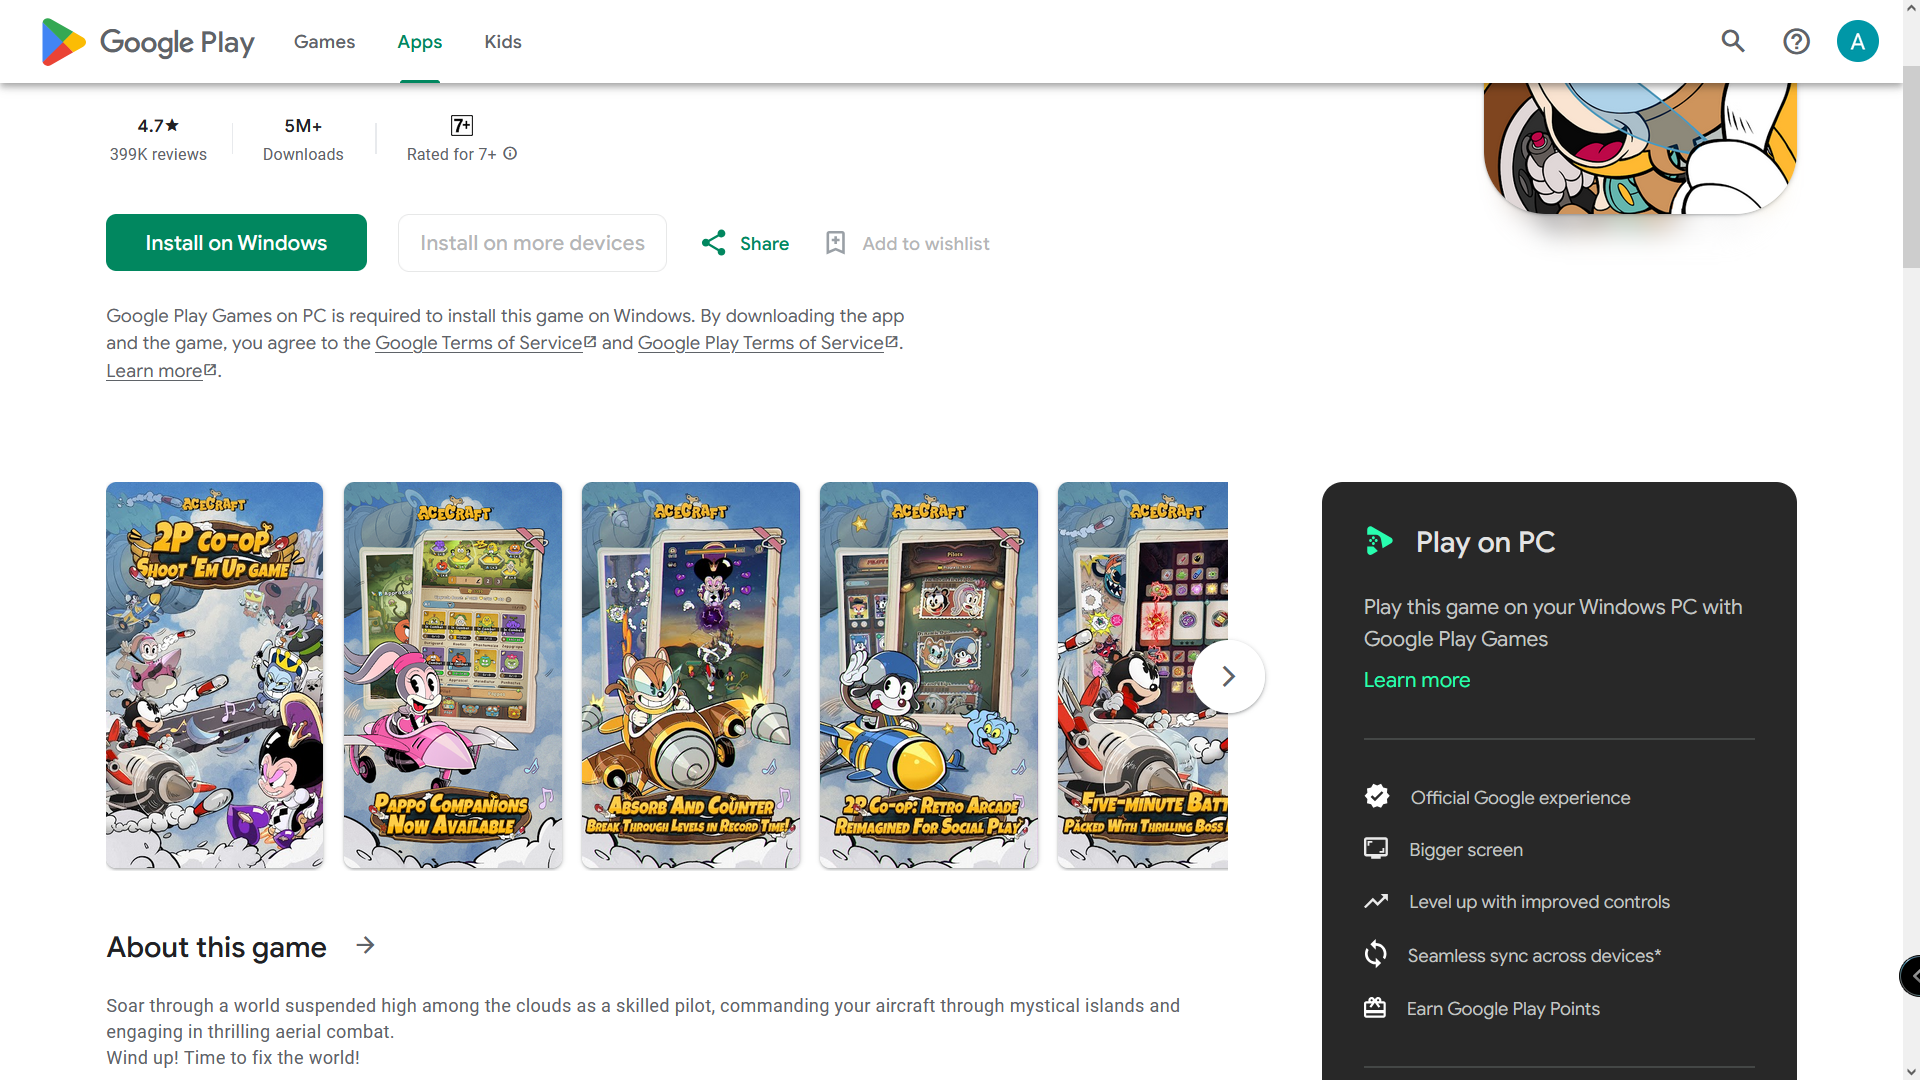1920x1080 pixels.
Task: Click Seamless sync across devices text
Action: click(x=1534, y=956)
